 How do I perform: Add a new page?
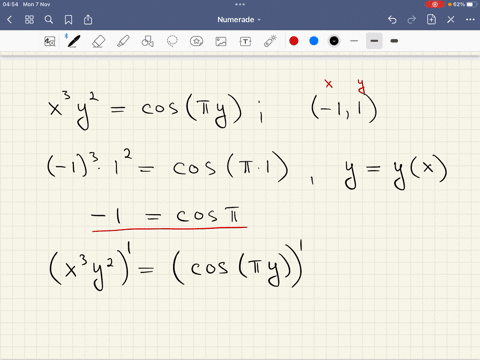(431, 19)
